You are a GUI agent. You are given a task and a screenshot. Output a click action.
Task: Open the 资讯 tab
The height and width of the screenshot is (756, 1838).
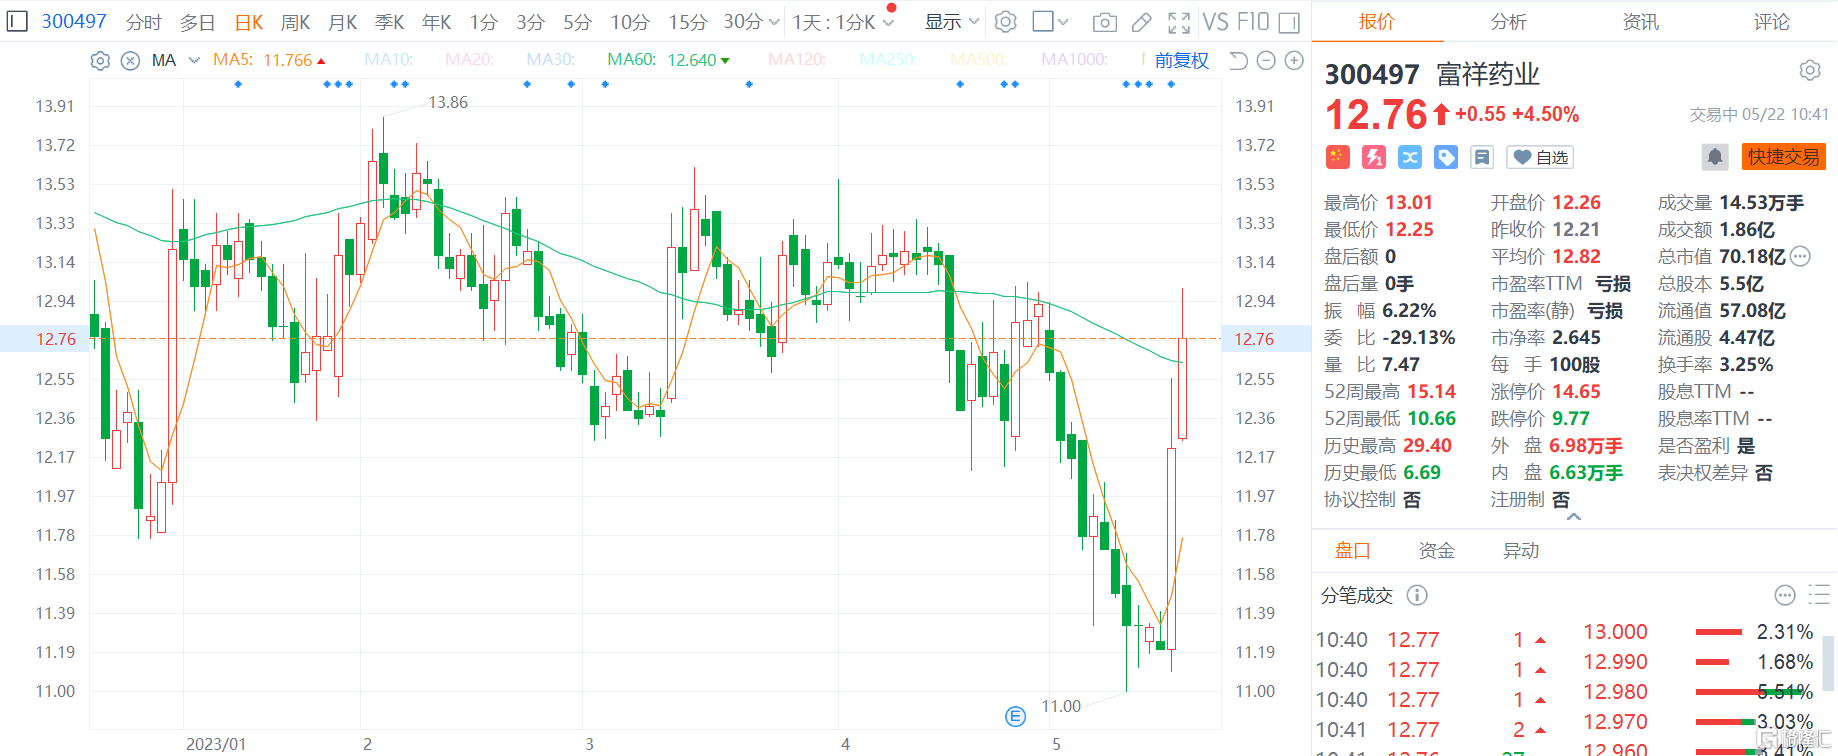coord(1640,22)
